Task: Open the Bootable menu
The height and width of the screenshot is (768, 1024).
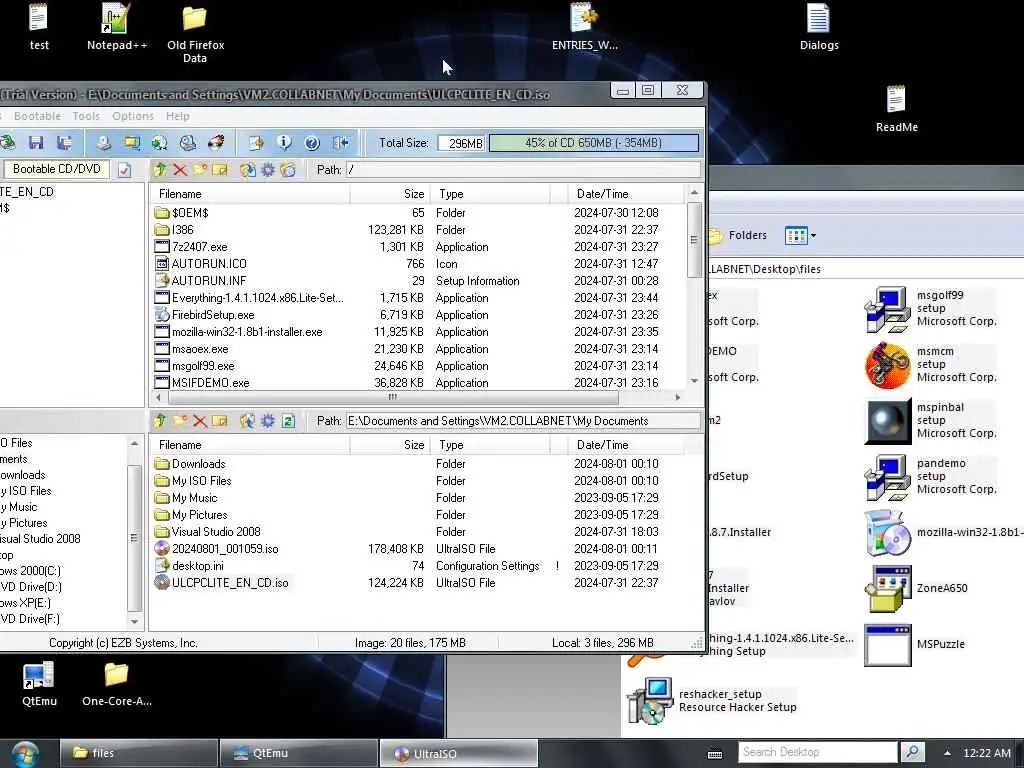Action: pyautogui.click(x=37, y=116)
